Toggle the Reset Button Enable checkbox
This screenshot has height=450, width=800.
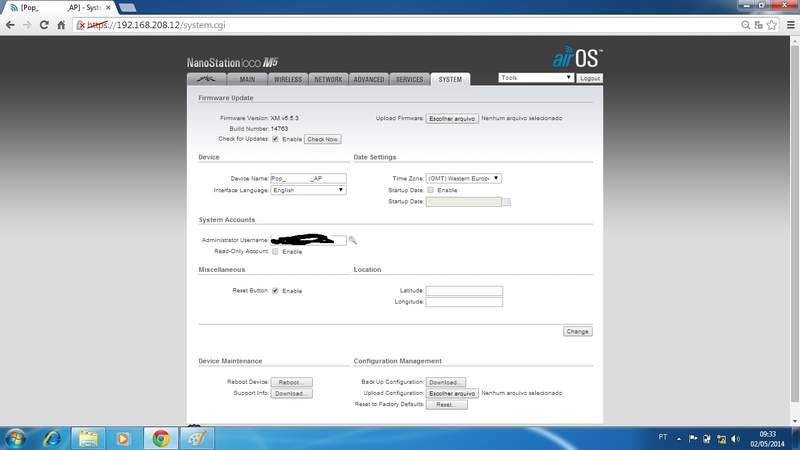click(276, 290)
